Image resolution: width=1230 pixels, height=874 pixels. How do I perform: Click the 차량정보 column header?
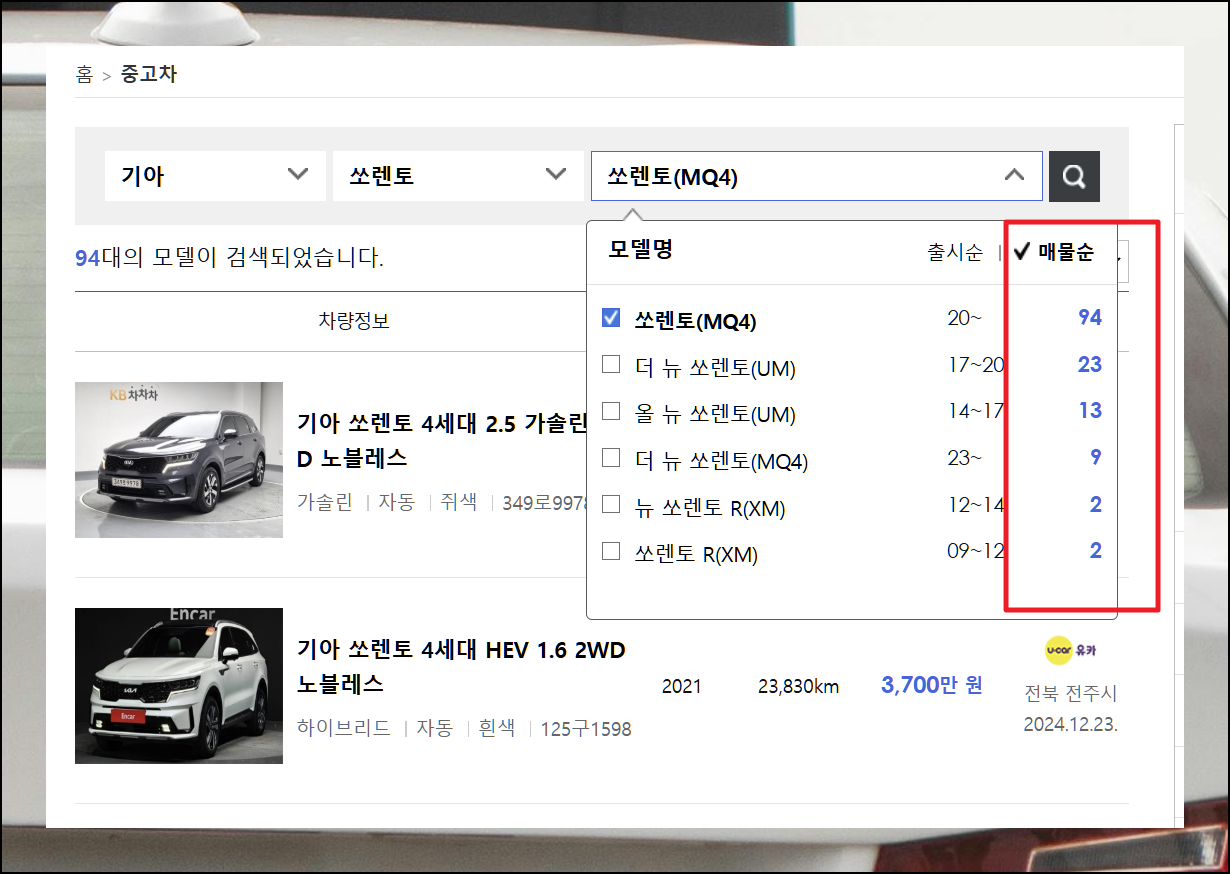tap(354, 321)
